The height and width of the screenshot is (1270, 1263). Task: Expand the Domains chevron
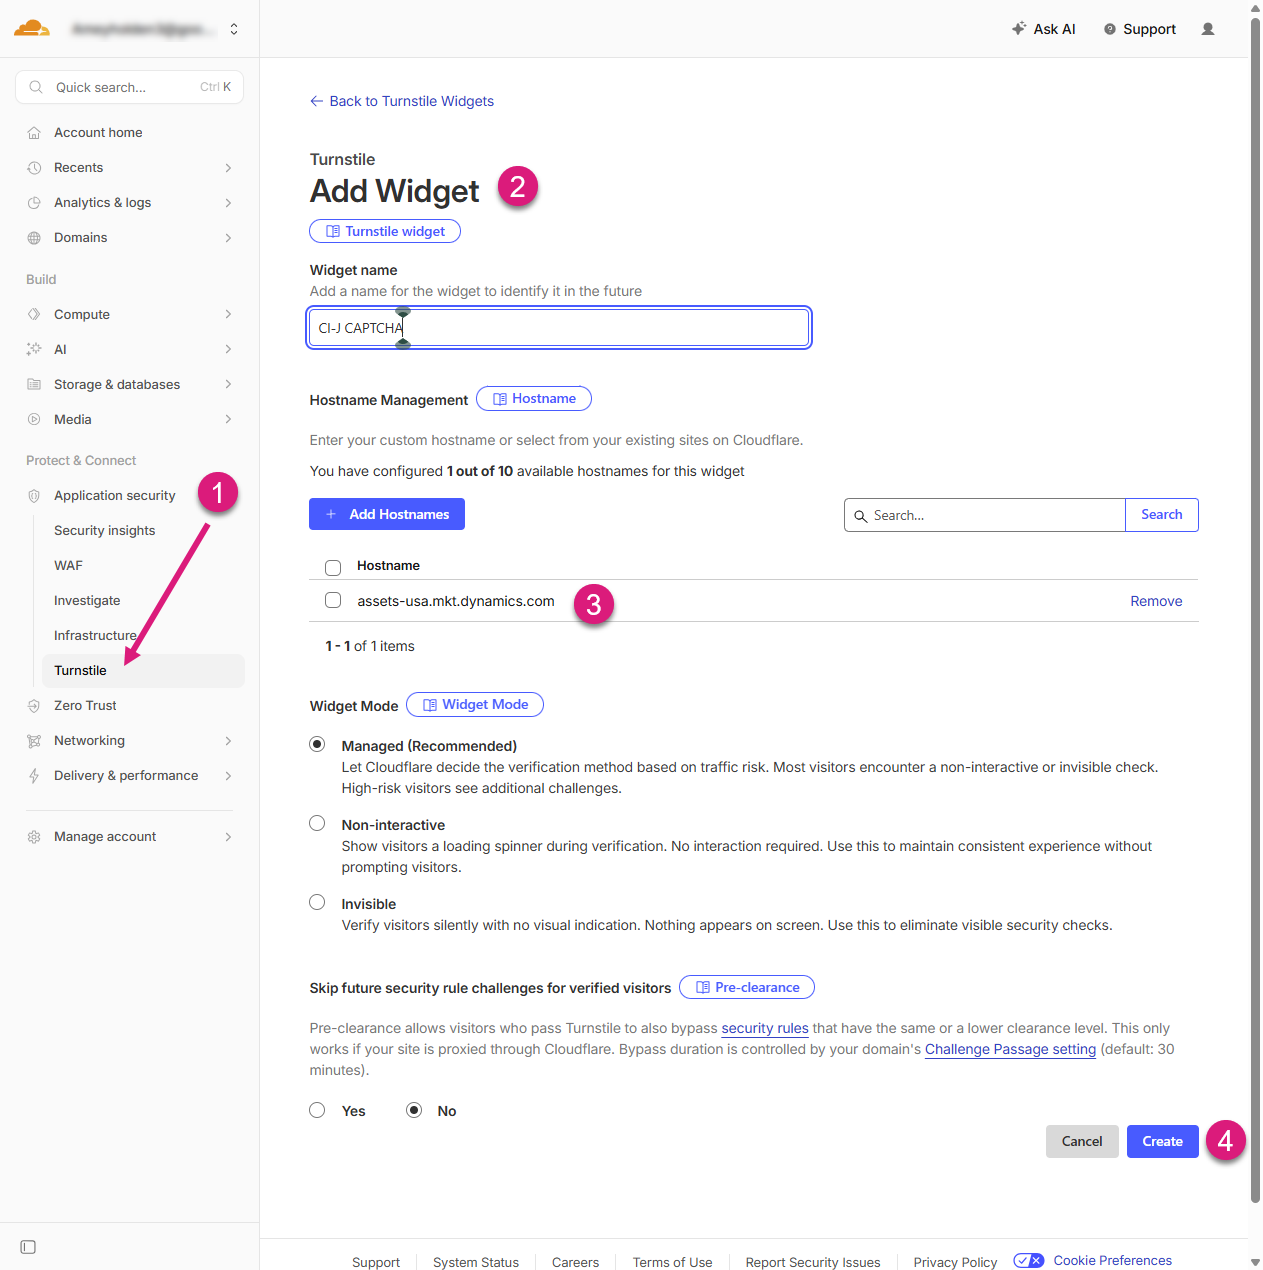(x=228, y=238)
